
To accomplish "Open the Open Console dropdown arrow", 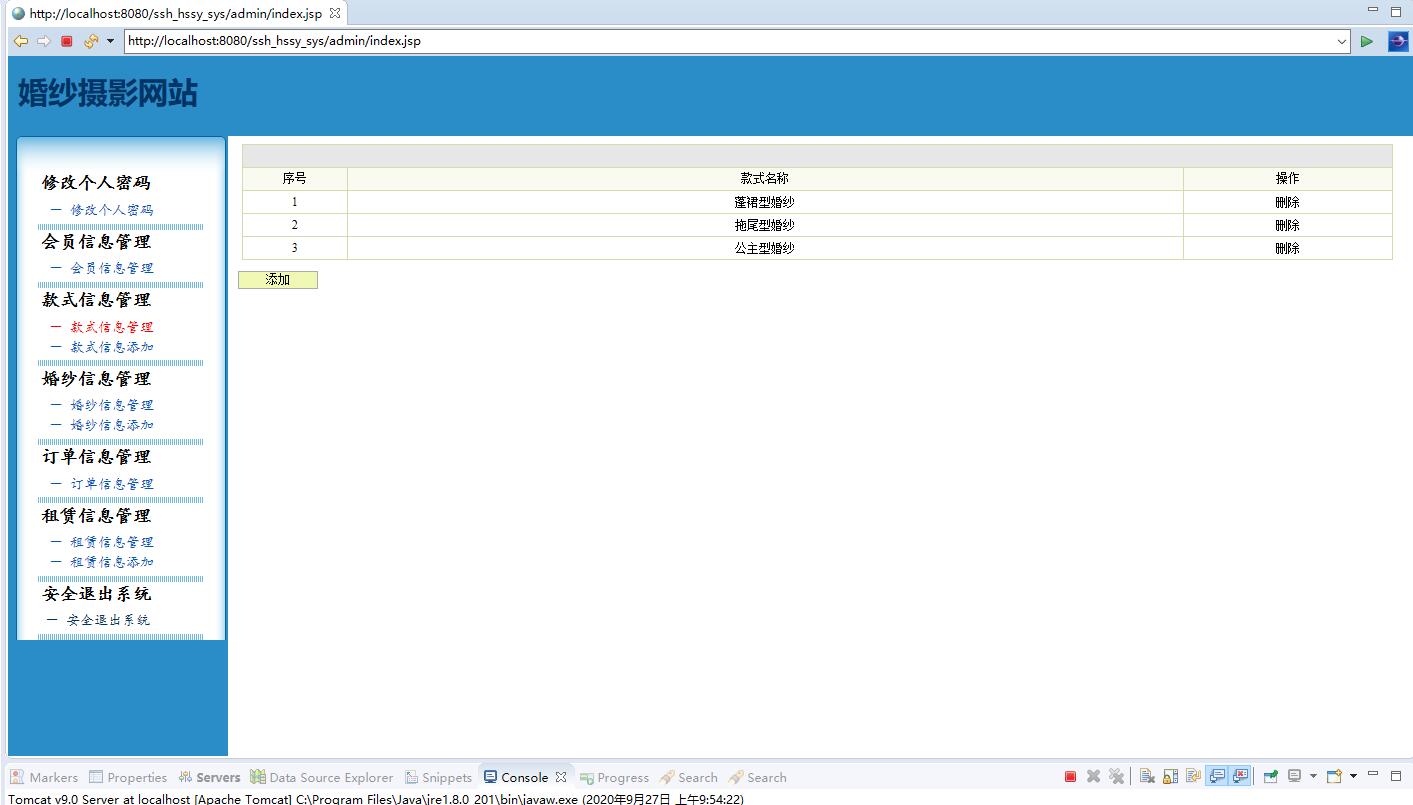I will pos(1353,776).
